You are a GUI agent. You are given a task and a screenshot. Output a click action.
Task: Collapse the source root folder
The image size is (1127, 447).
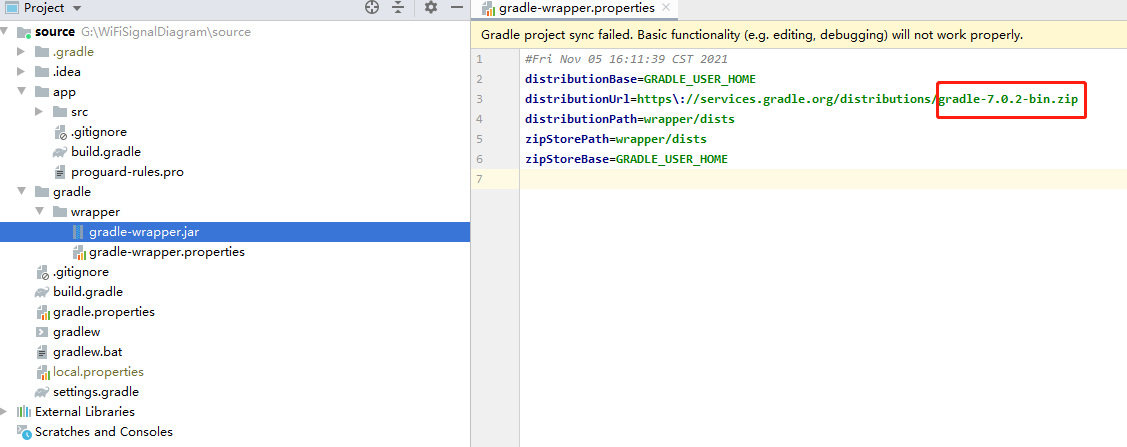tap(6, 32)
